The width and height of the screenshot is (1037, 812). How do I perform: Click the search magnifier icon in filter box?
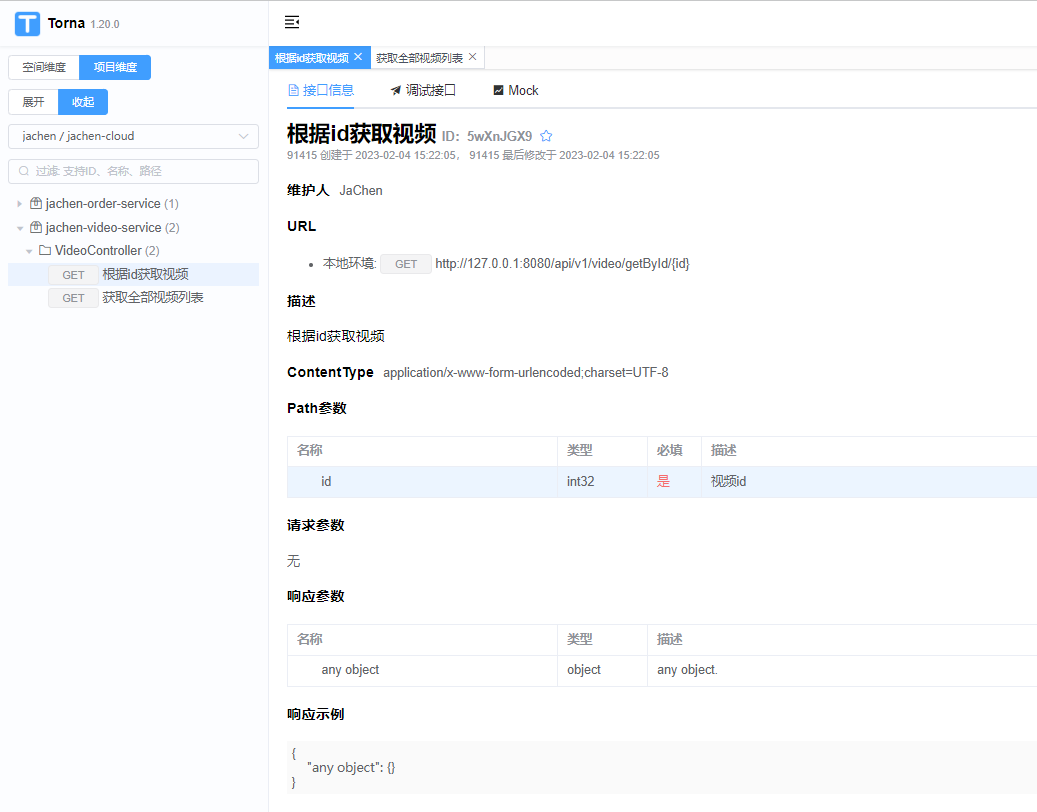pos(24,171)
